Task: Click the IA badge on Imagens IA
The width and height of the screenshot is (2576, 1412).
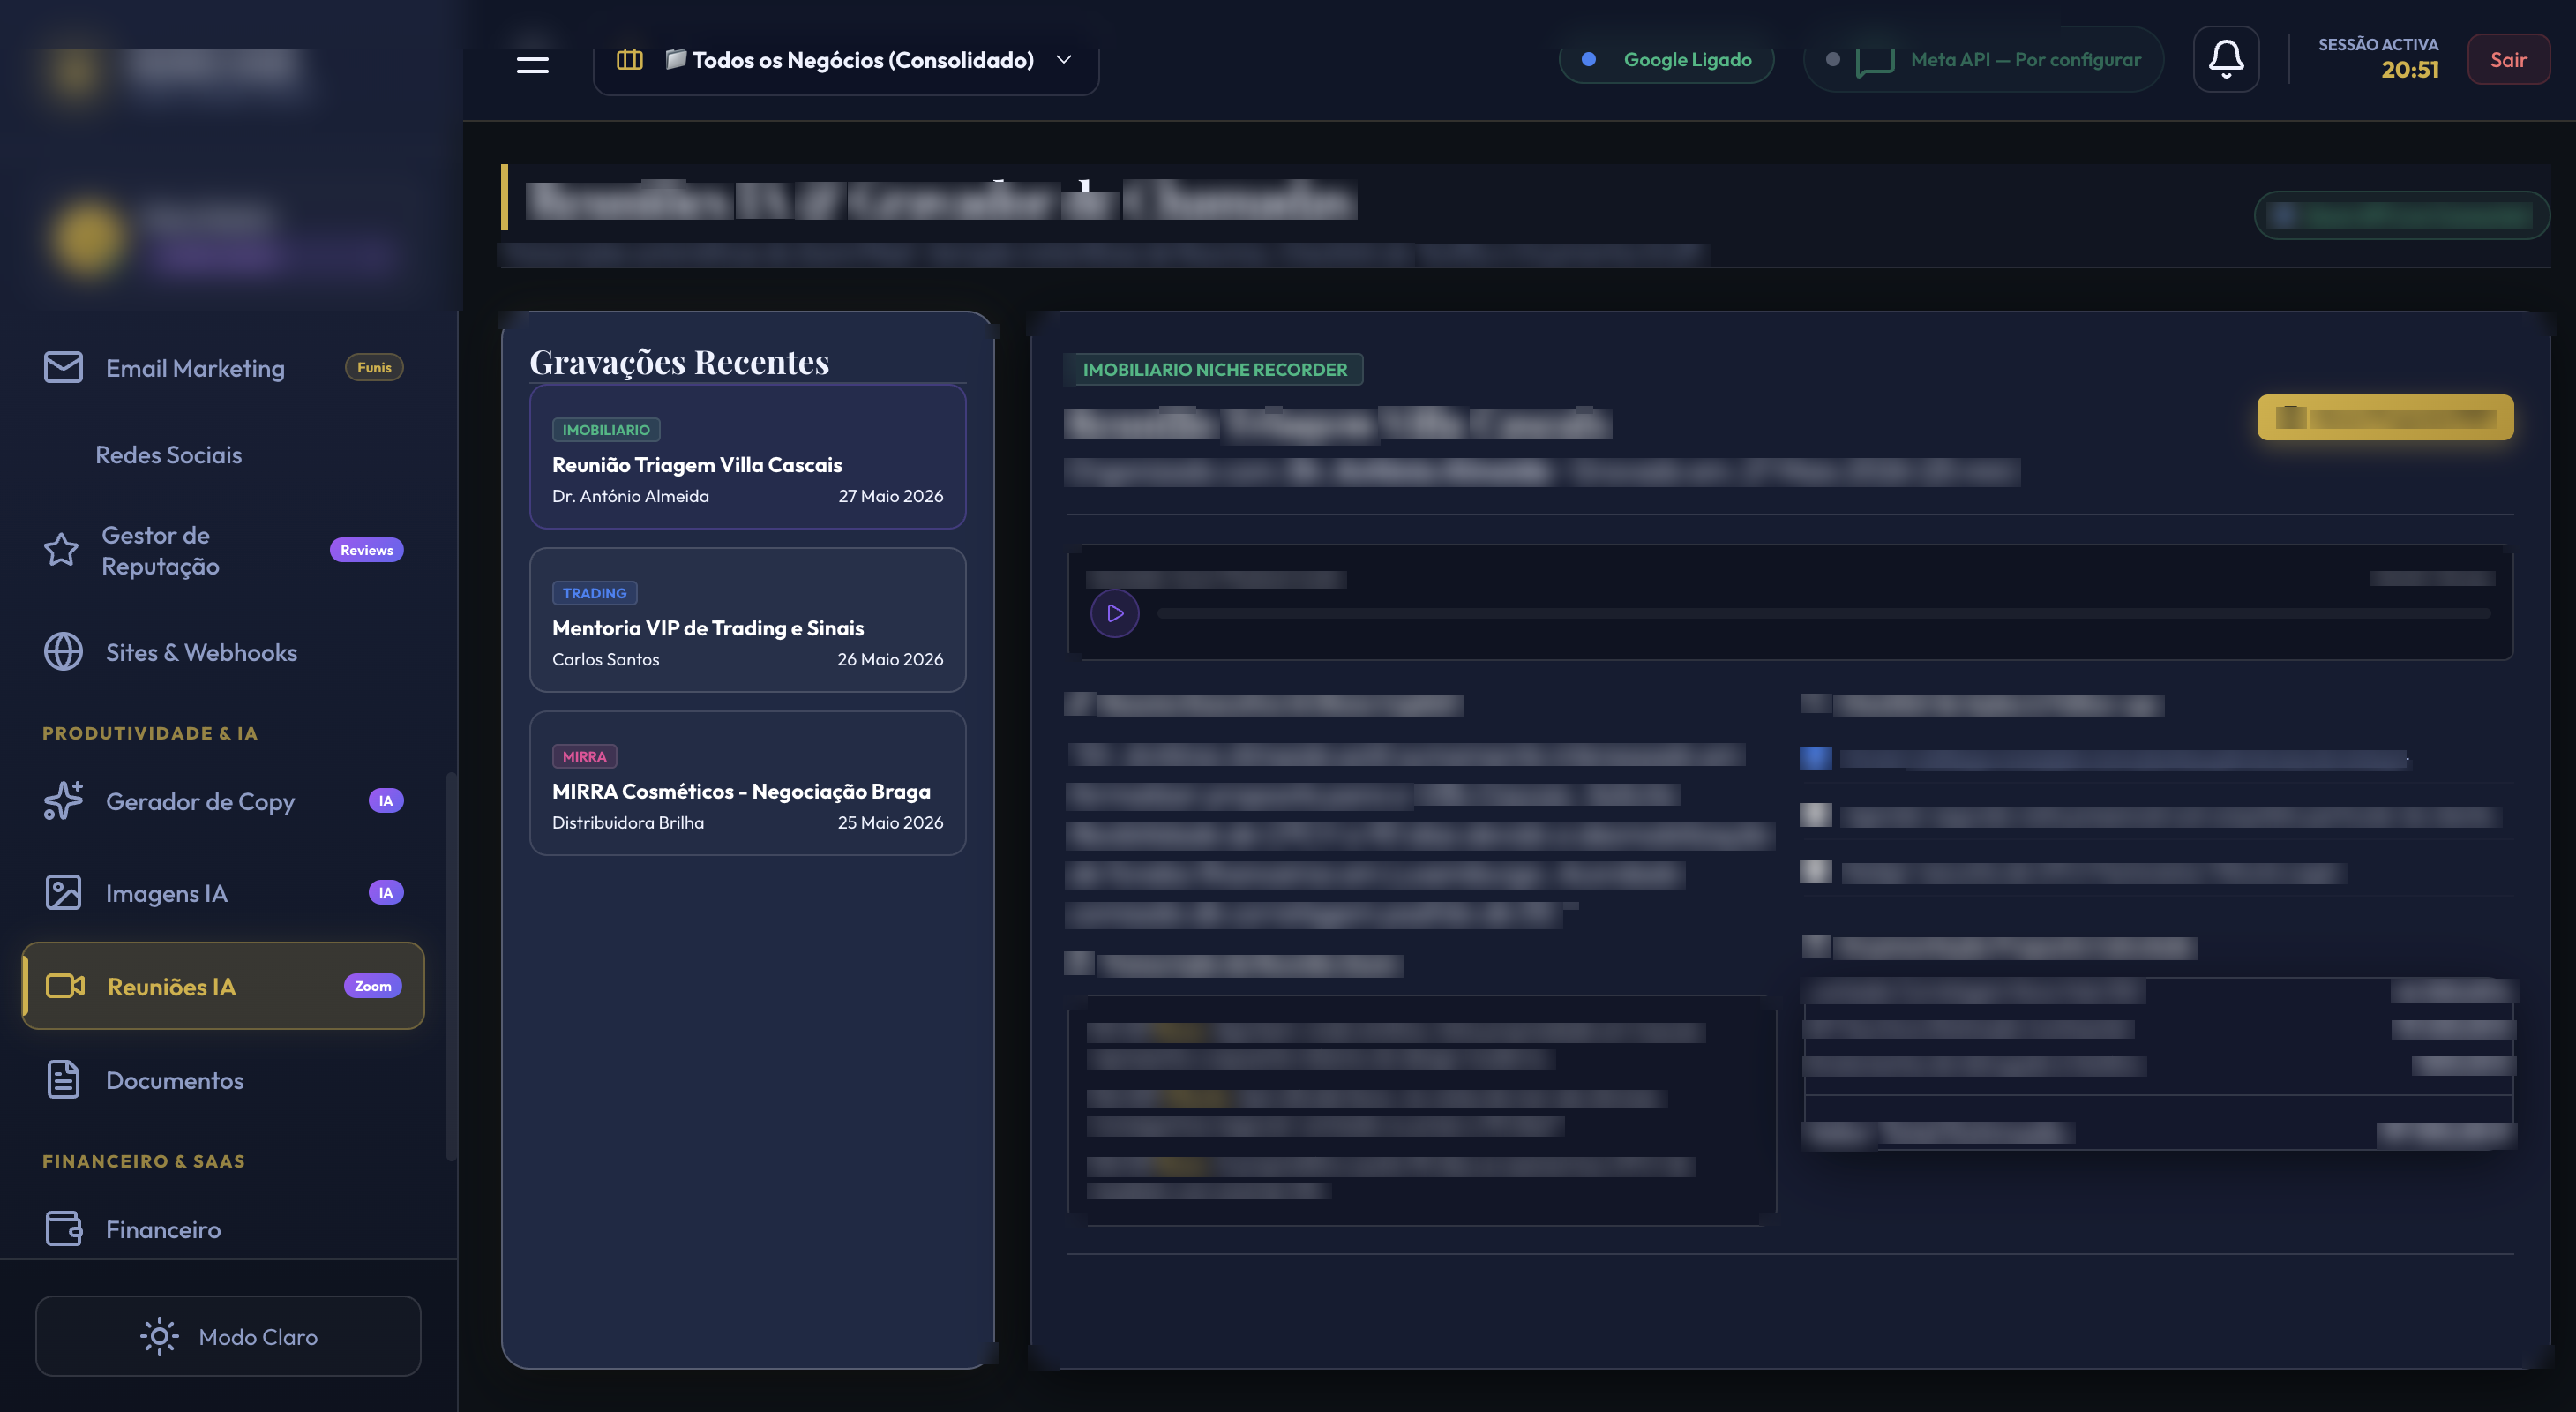Action: [x=386, y=892]
